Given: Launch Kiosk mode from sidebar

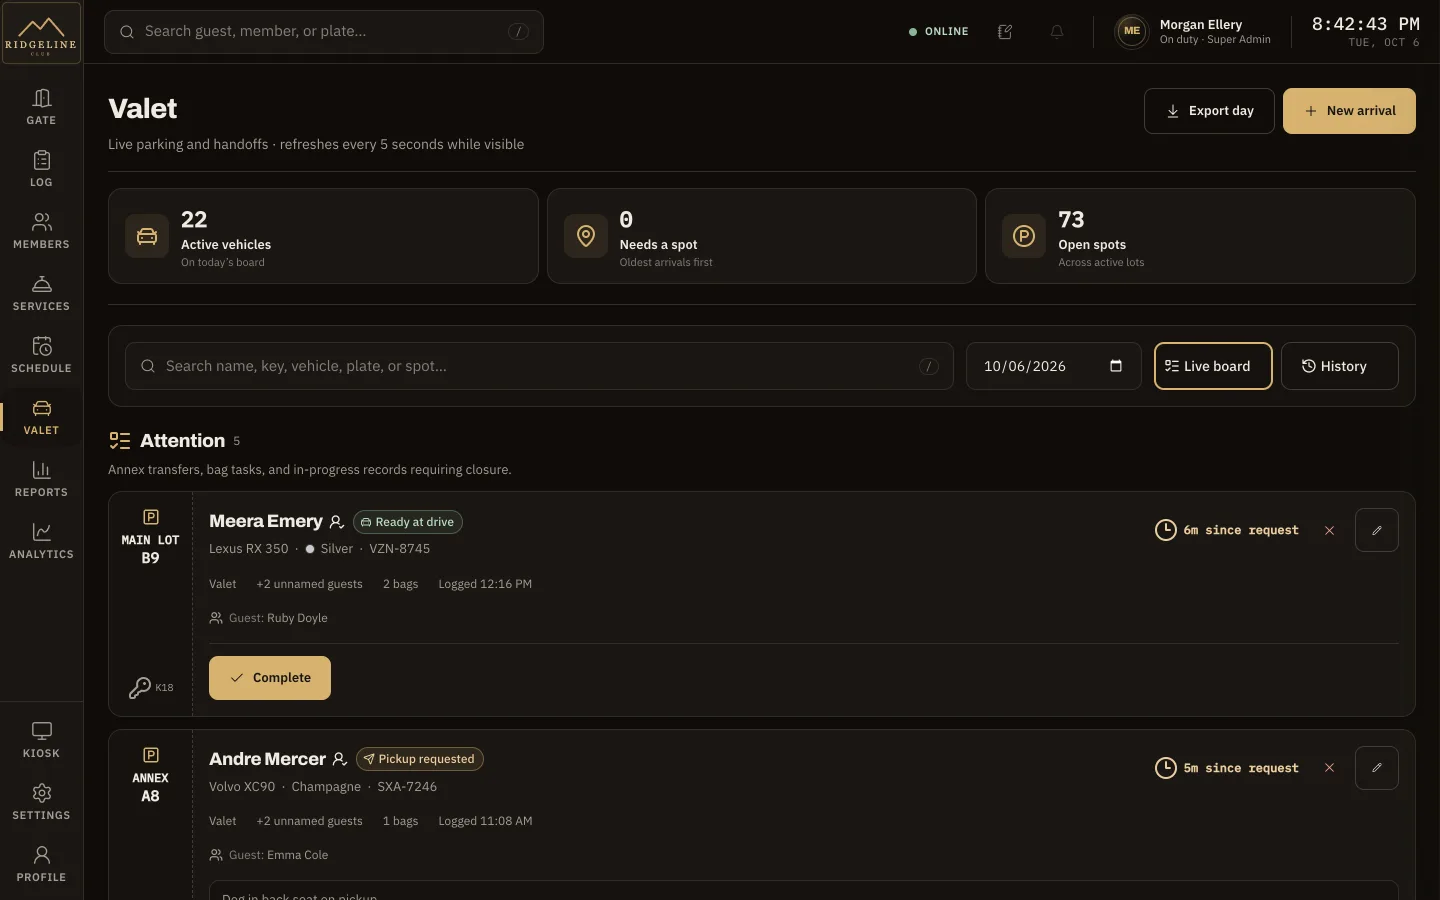Looking at the screenshot, I should coord(41,739).
